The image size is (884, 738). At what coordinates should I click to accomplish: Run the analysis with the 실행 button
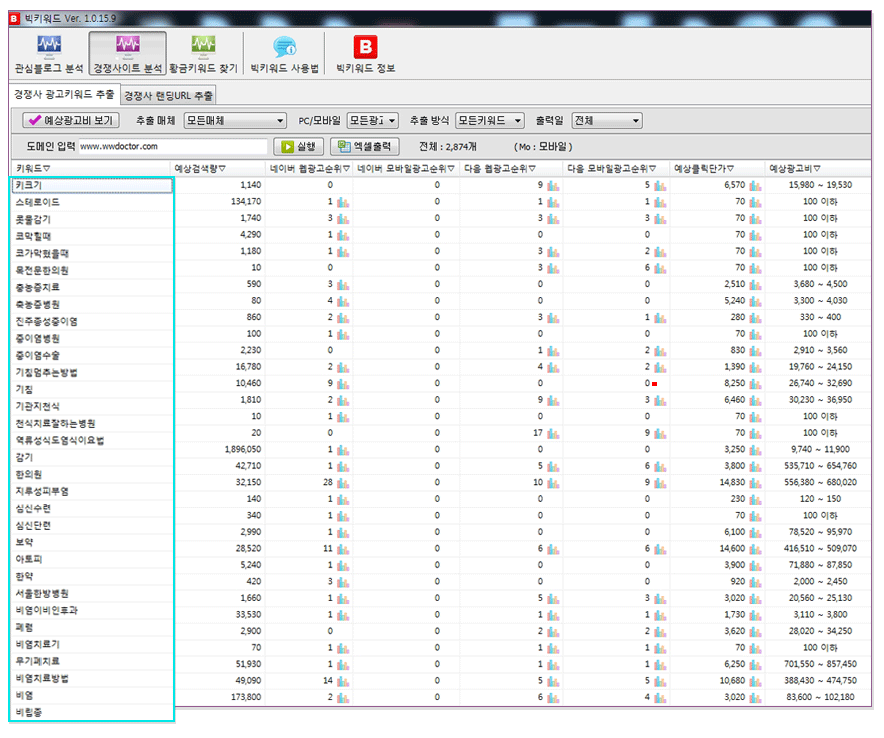(x=298, y=147)
